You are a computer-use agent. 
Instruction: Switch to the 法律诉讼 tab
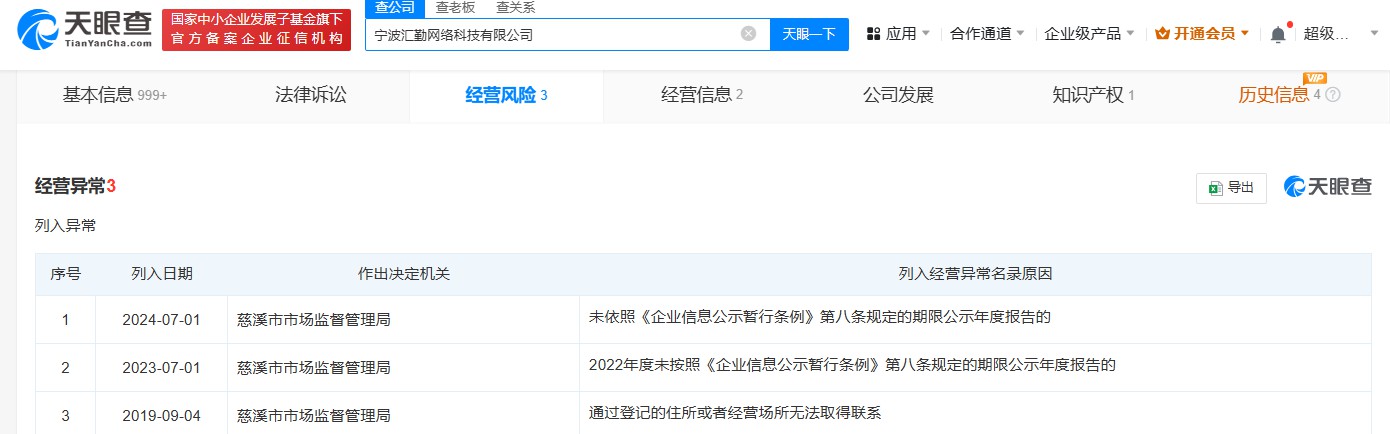311,95
